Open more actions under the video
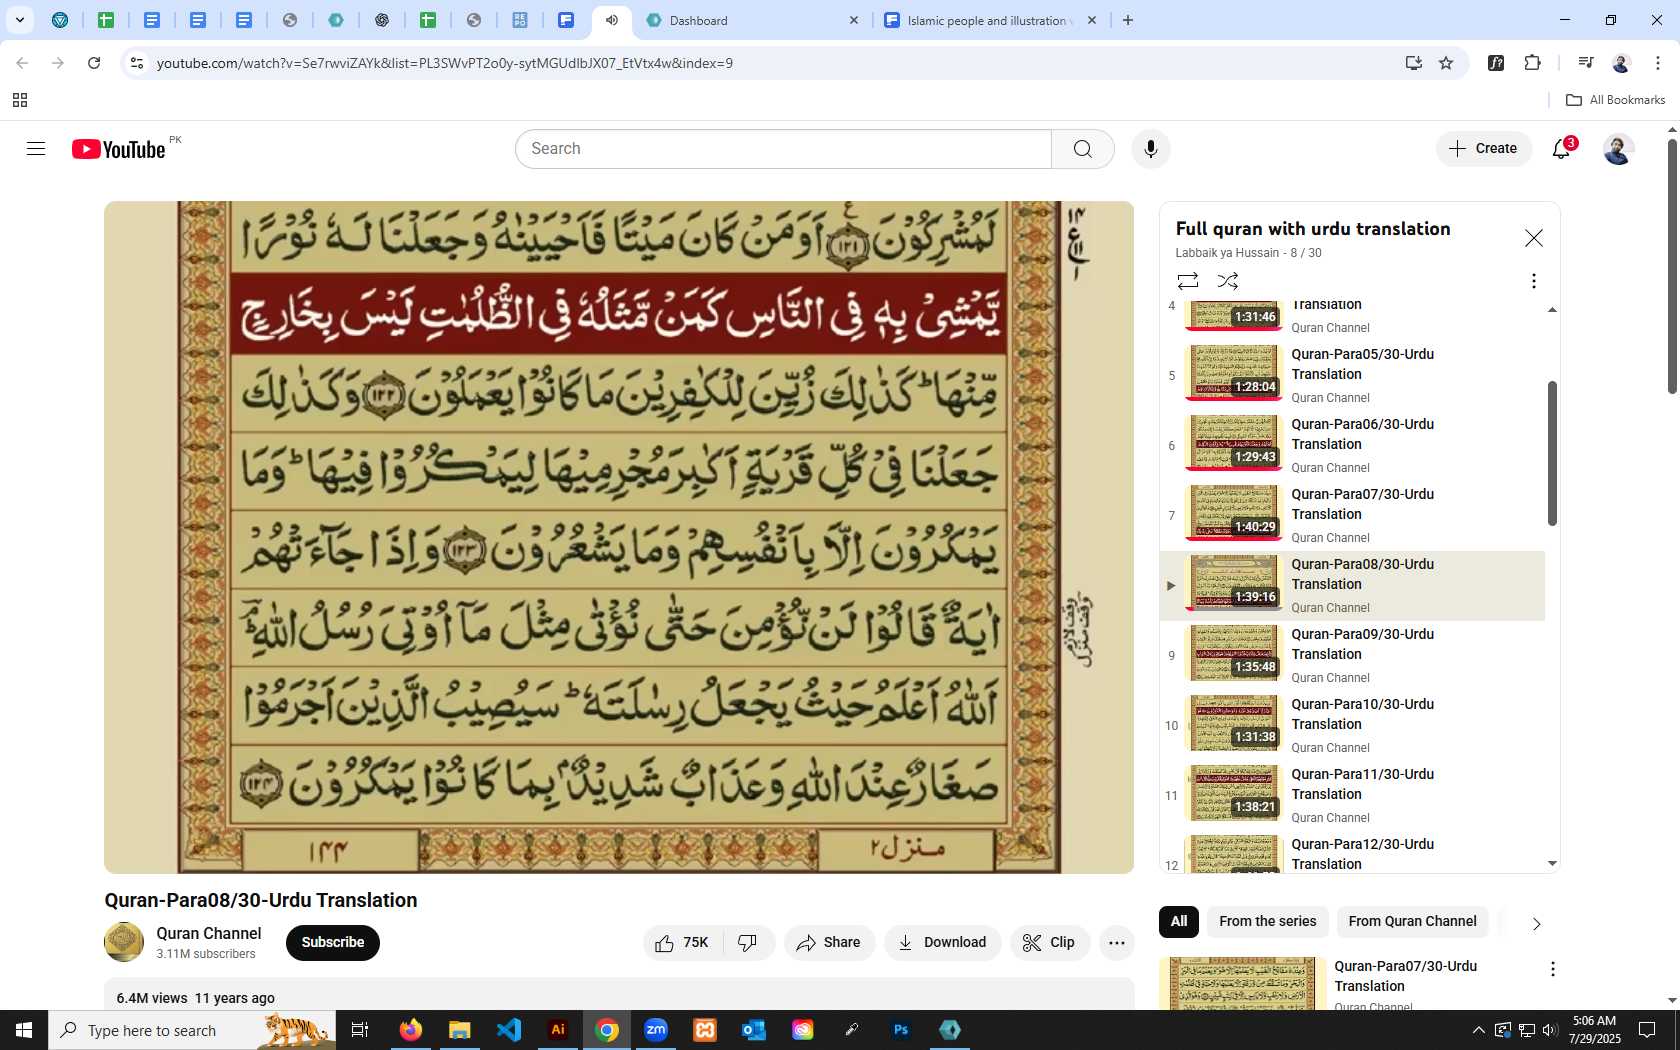1680x1050 pixels. pyautogui.click(x=1117, y=943)
